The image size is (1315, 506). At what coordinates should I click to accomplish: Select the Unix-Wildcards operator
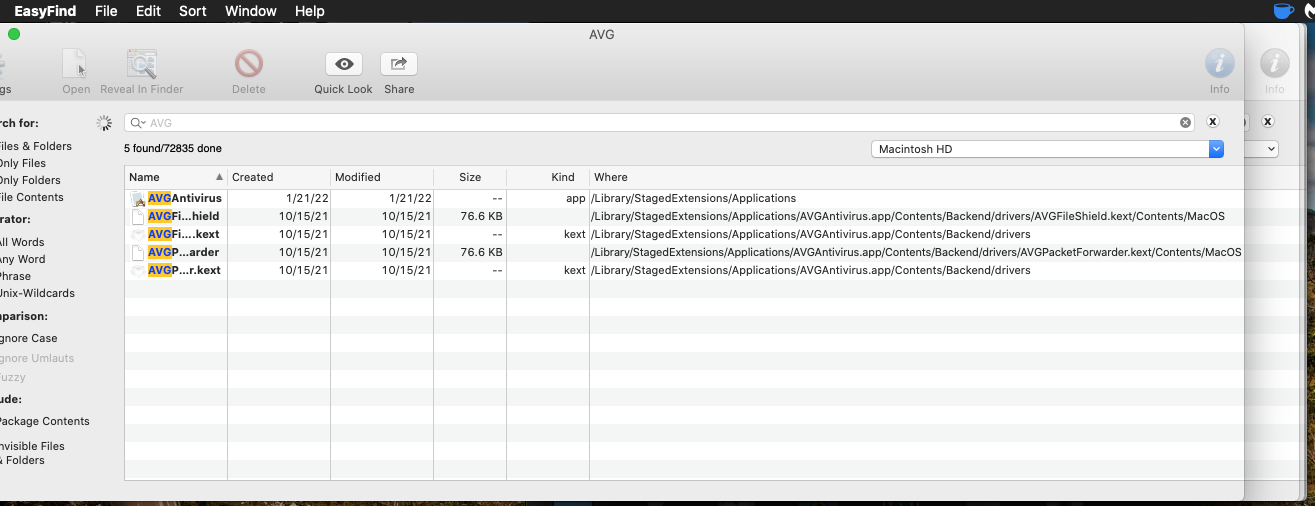(x=37, y=293)
